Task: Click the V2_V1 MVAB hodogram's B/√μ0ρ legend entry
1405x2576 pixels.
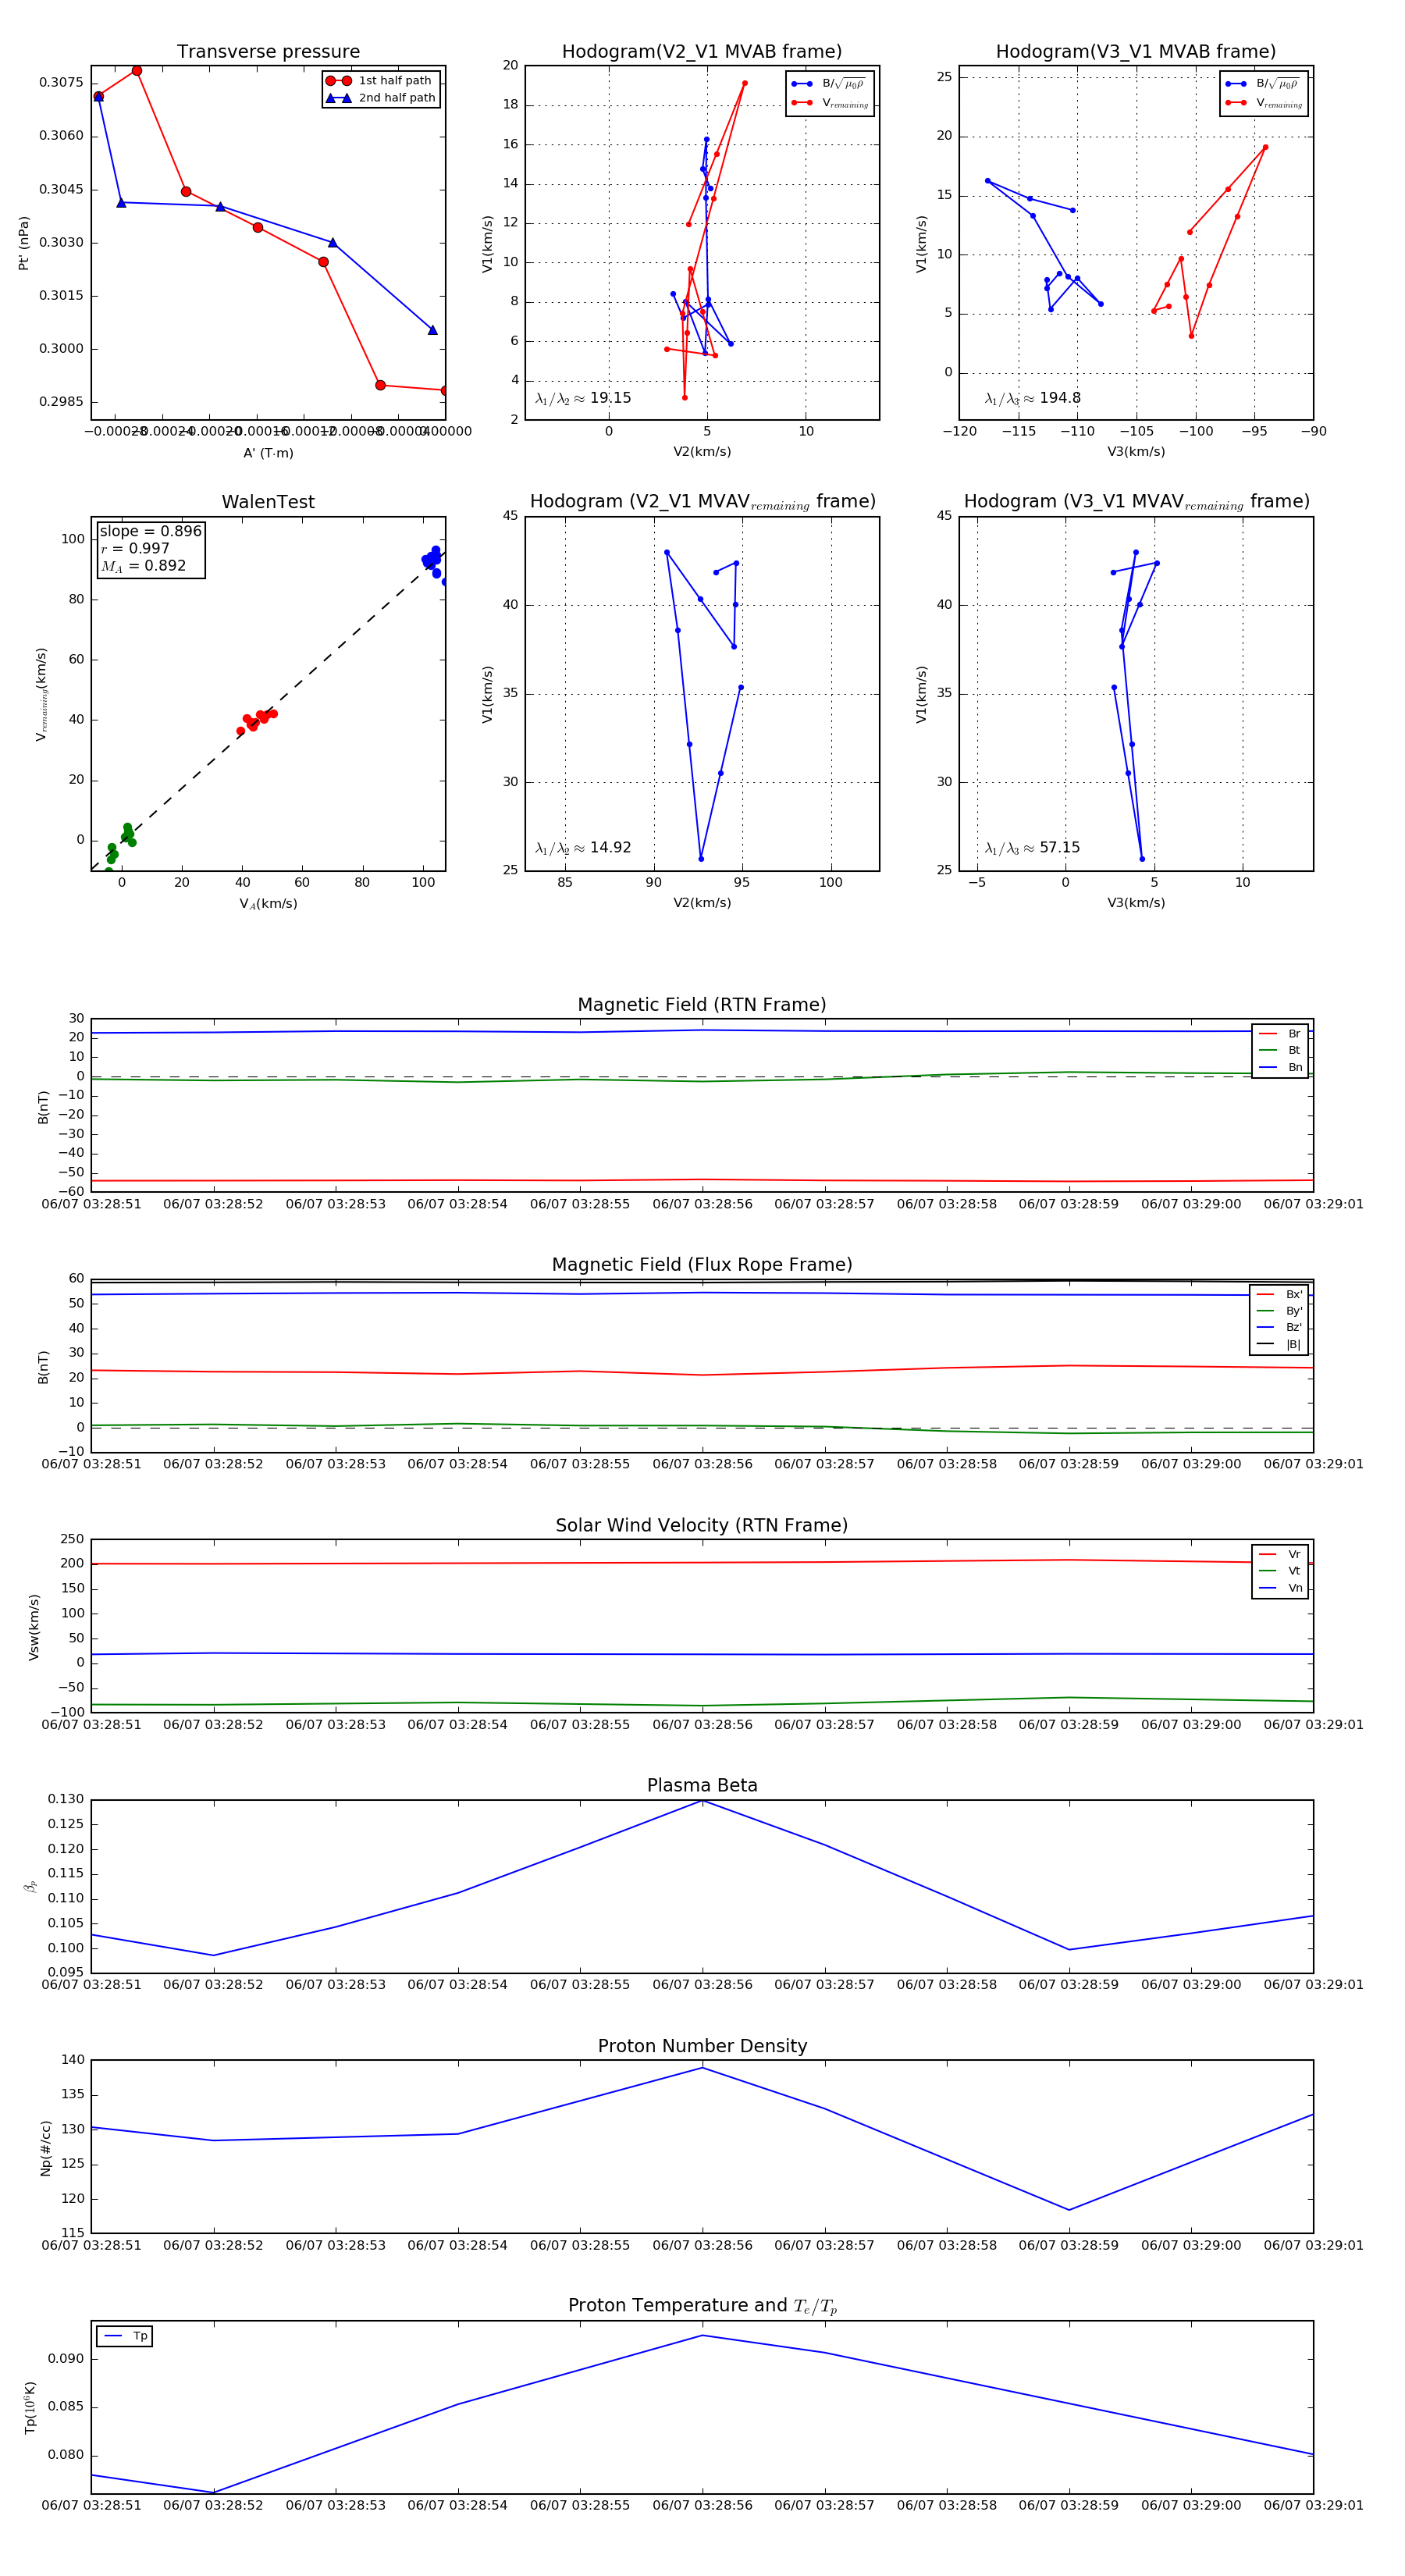Action: pos(830,84)
